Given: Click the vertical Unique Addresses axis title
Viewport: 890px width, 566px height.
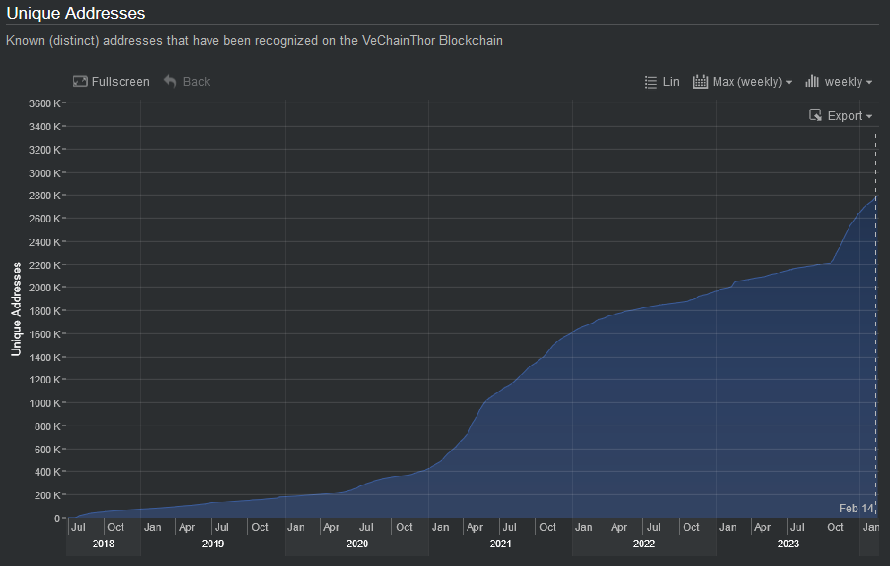Looking at the screenshot, I should pyautogui.click(x=16, y=309).
